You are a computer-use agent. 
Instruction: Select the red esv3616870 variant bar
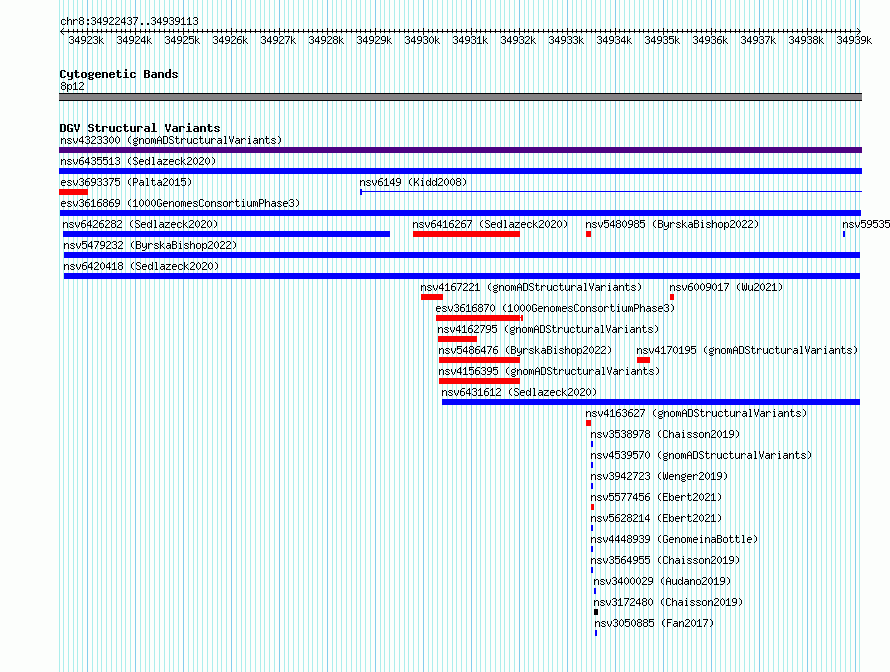479,318
